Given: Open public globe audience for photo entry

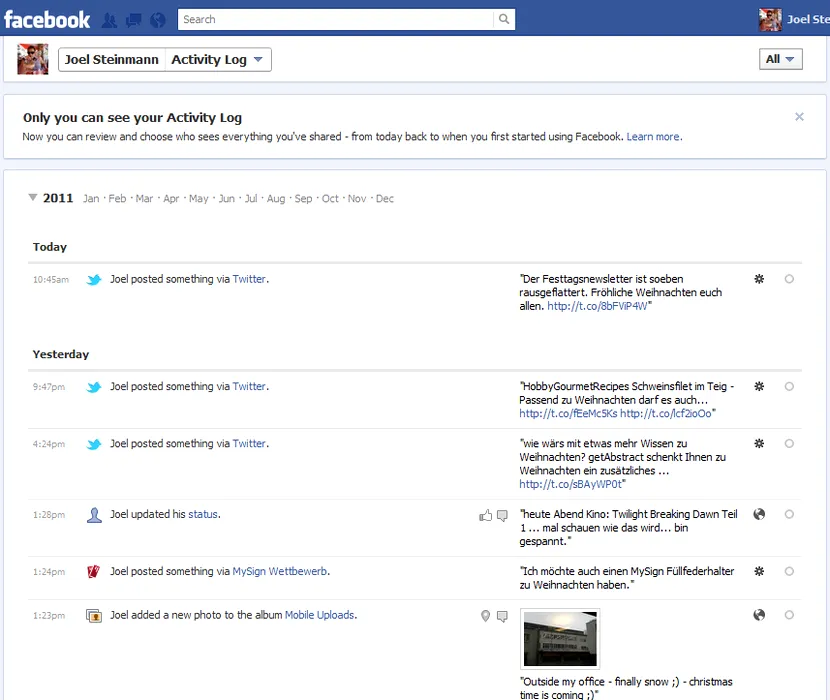Looking at the screenshot, I should 759,615.
